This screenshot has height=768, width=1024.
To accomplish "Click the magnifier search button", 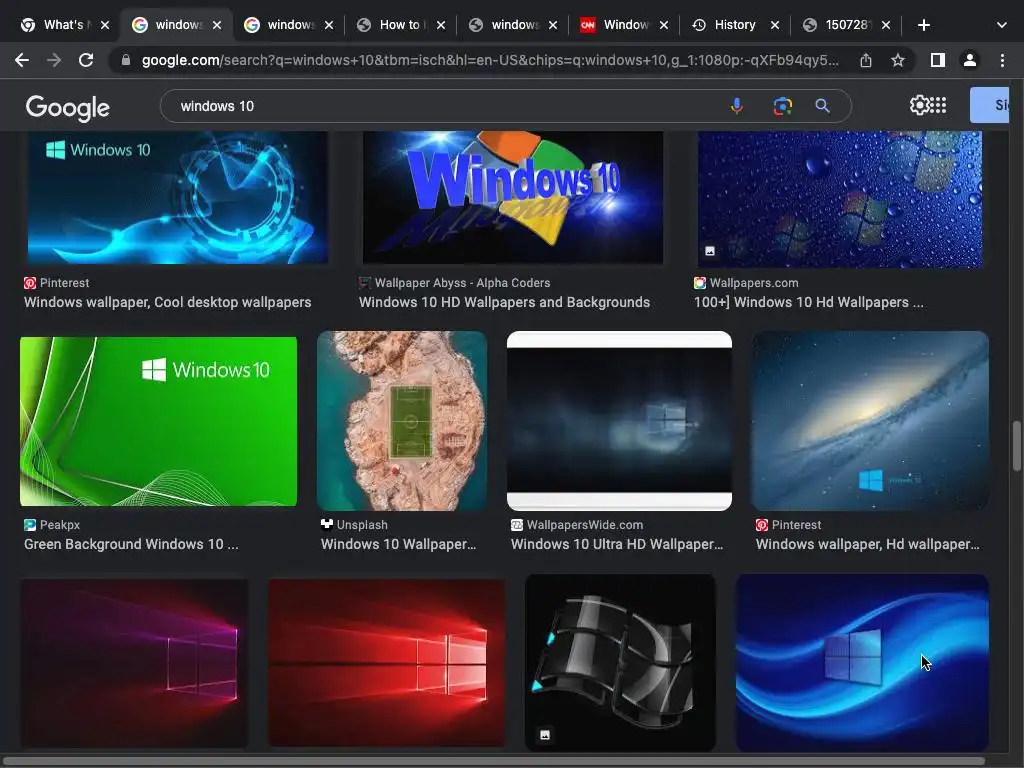I will pyautogui.click(x=822, y=106).
